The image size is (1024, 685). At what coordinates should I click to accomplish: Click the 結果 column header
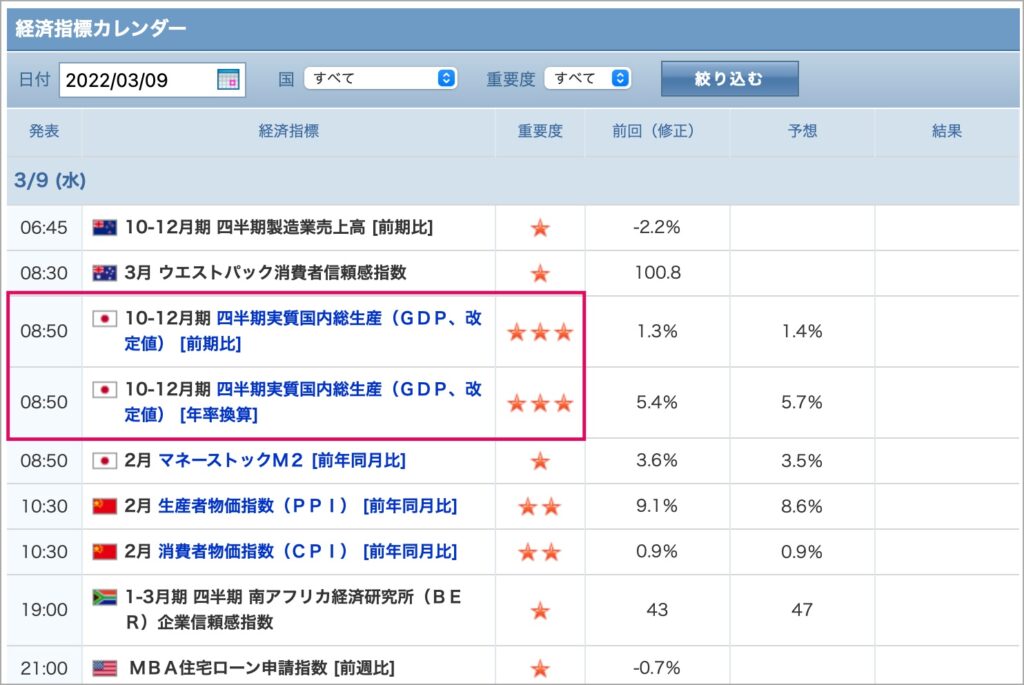947,131
